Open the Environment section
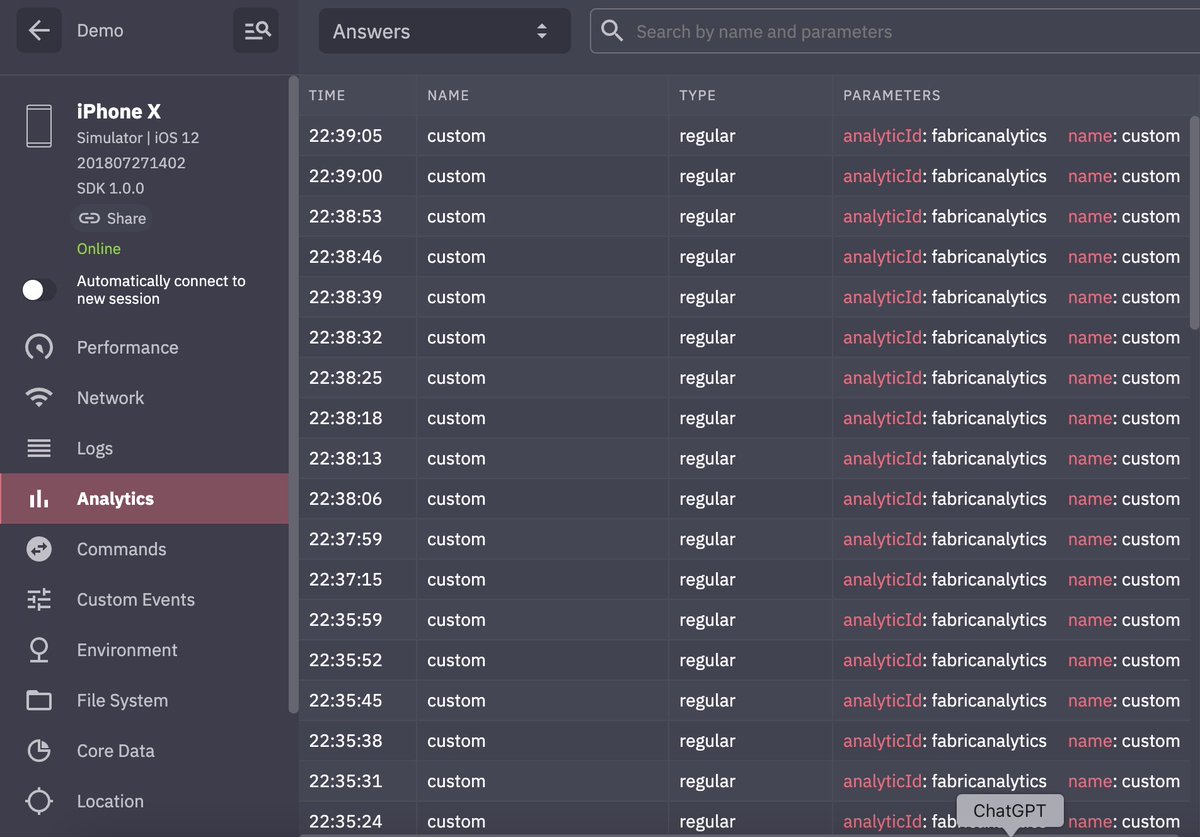This screenshot has height=837, width=1200. 144,650
